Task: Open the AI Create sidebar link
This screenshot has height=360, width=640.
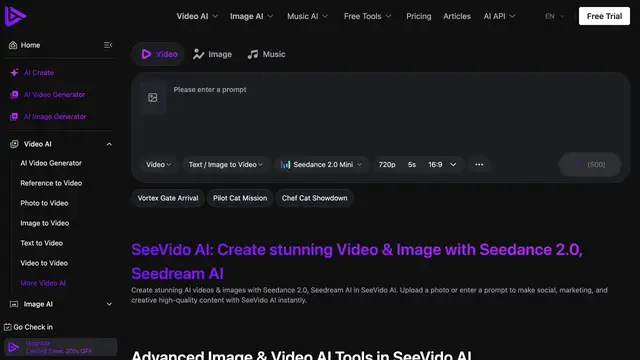Action: [39, 73]
